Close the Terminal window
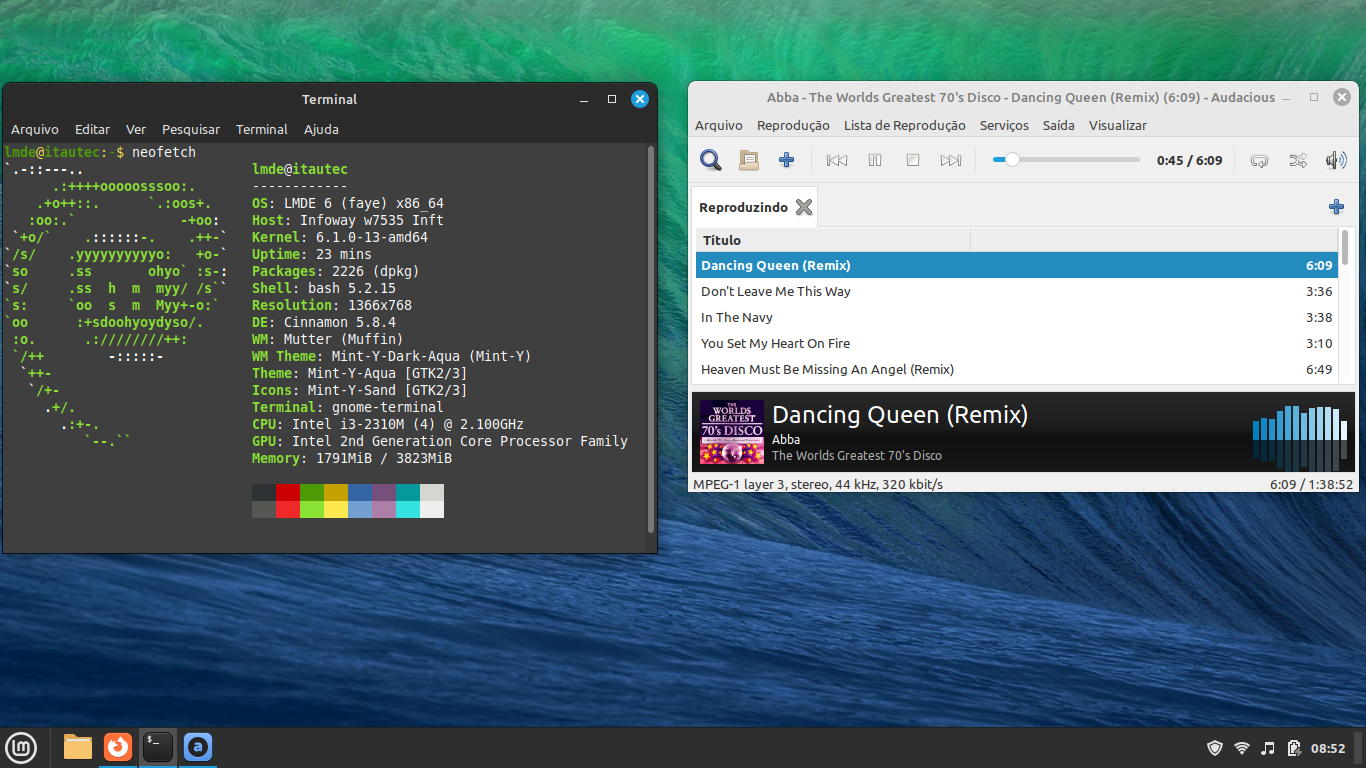This screenshot has height=768, width=1366. [640, 99]
